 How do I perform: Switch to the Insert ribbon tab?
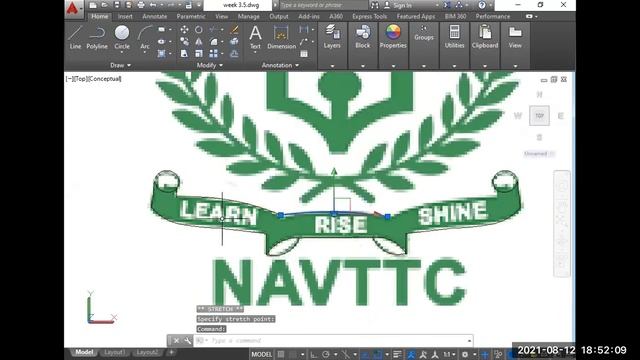(125, 16)
